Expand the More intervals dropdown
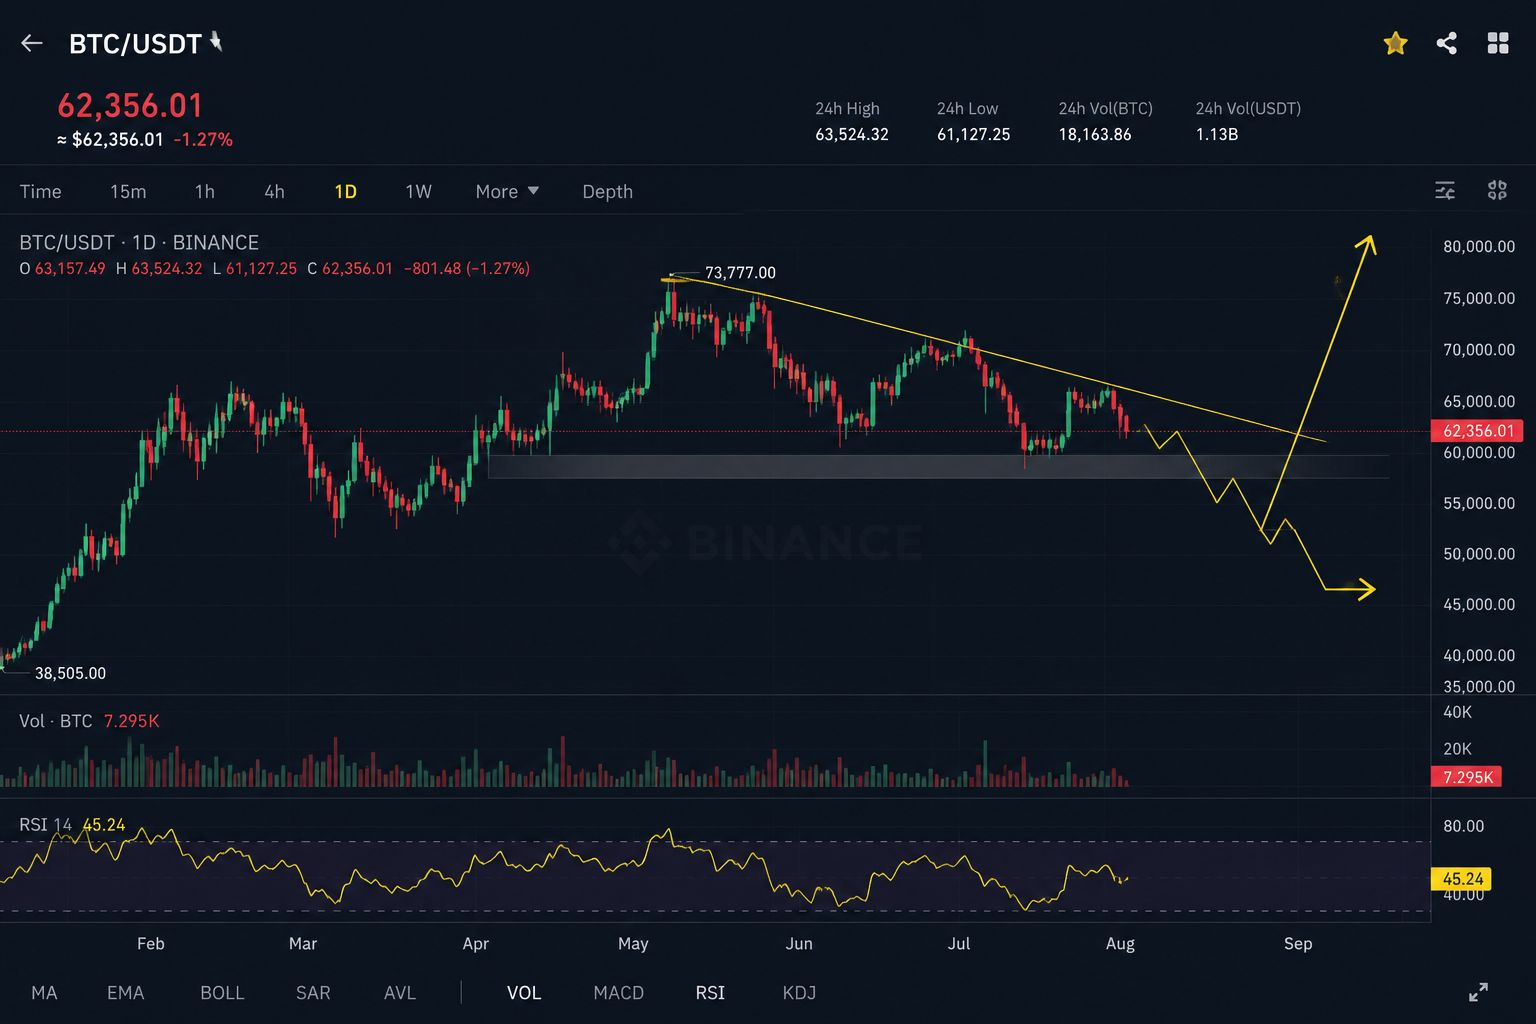 [507, 191]
